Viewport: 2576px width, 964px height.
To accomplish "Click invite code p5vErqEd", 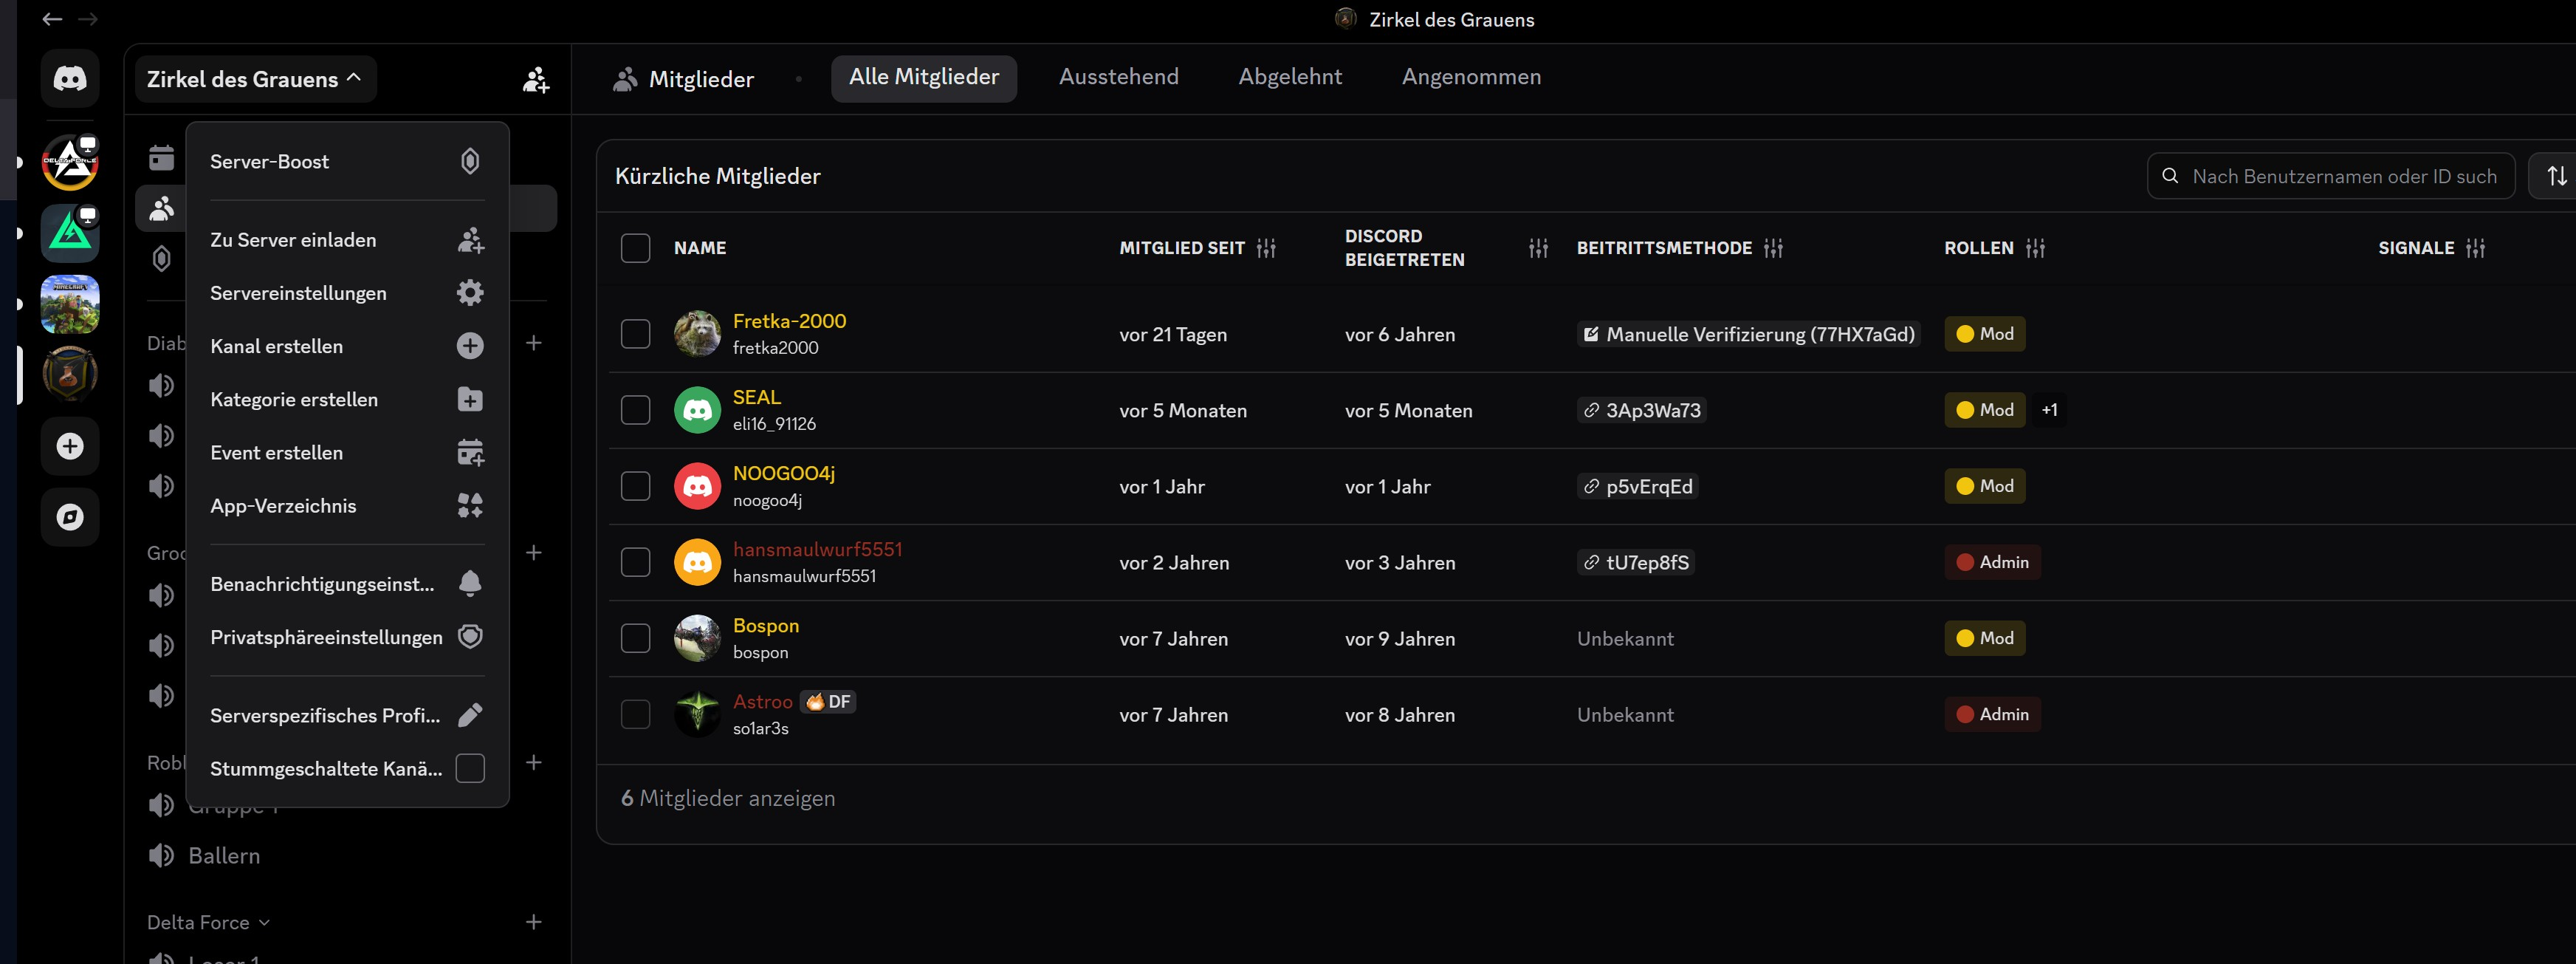I will click(1637, 486).
